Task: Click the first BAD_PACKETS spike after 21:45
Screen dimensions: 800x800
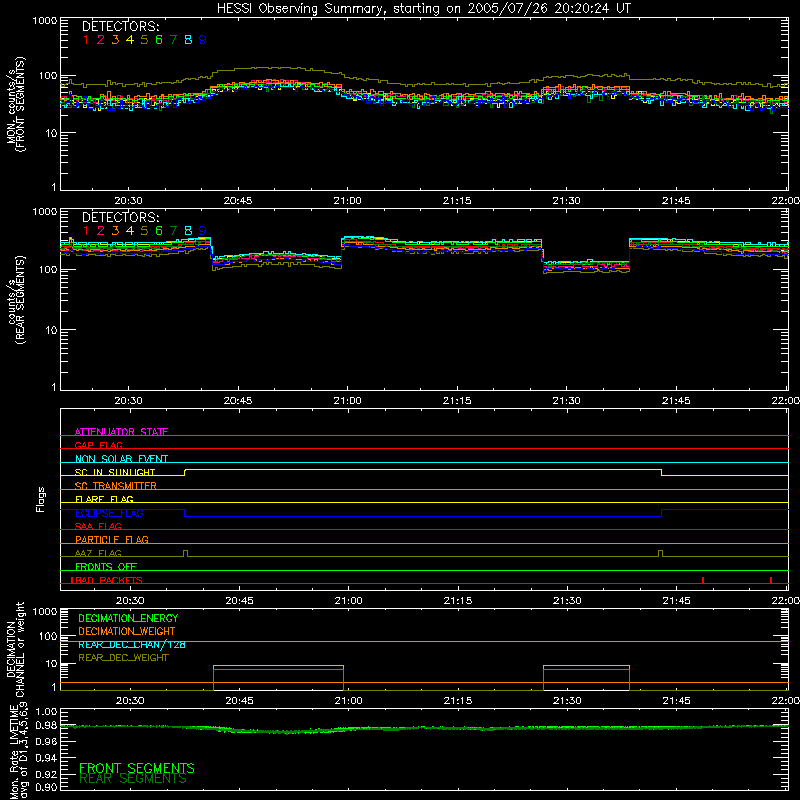Action: click(x=703, y=580)
